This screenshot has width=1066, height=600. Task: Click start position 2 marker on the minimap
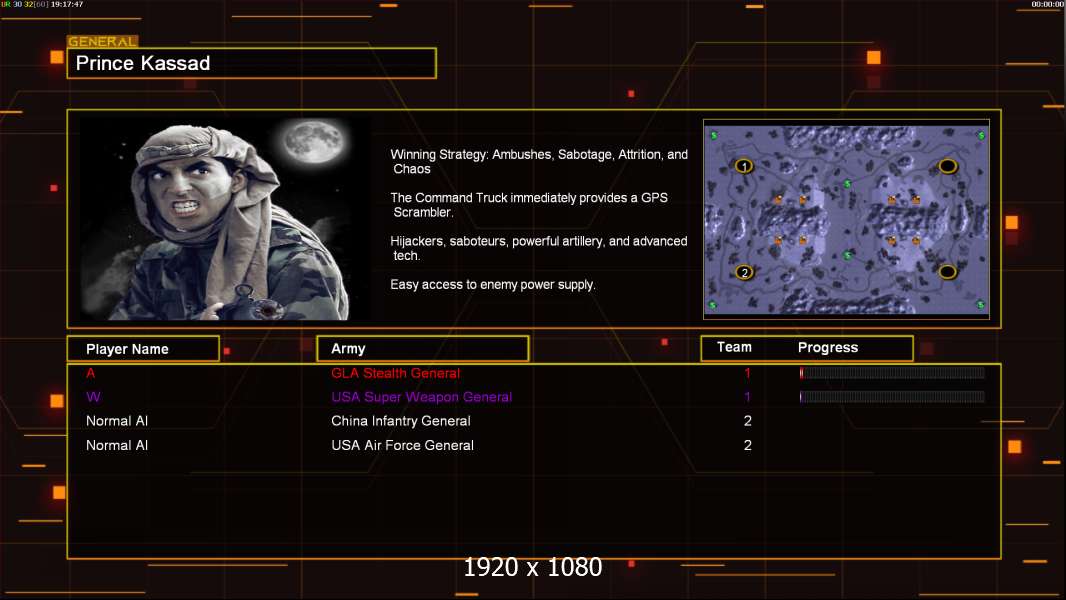[744, 272]
